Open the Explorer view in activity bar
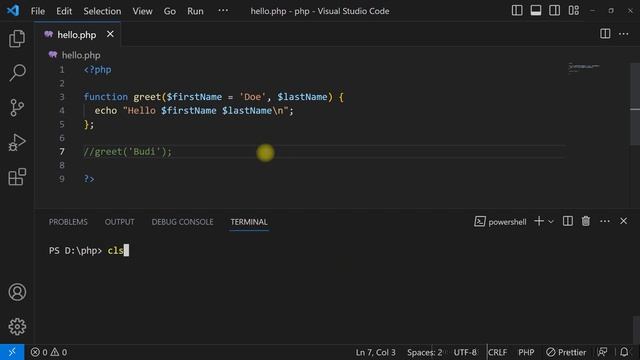 pos(17,38)
